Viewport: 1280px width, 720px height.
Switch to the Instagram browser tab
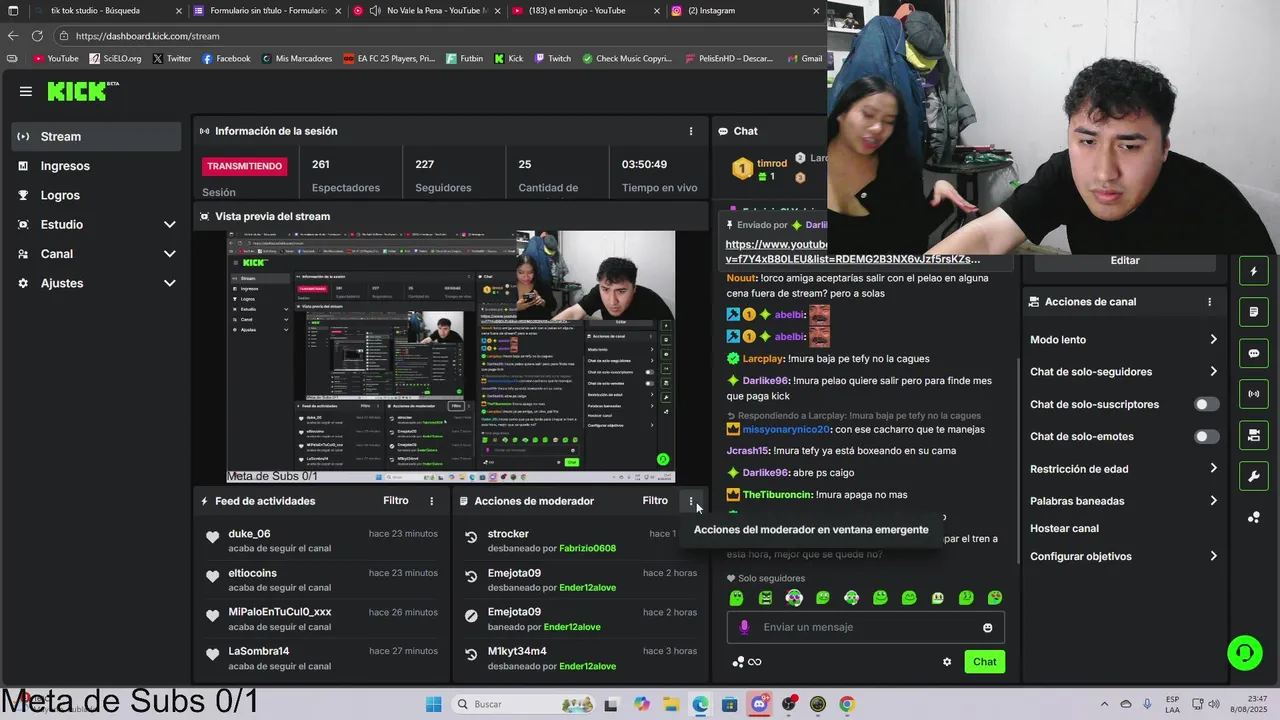click(x=745, y=11)
